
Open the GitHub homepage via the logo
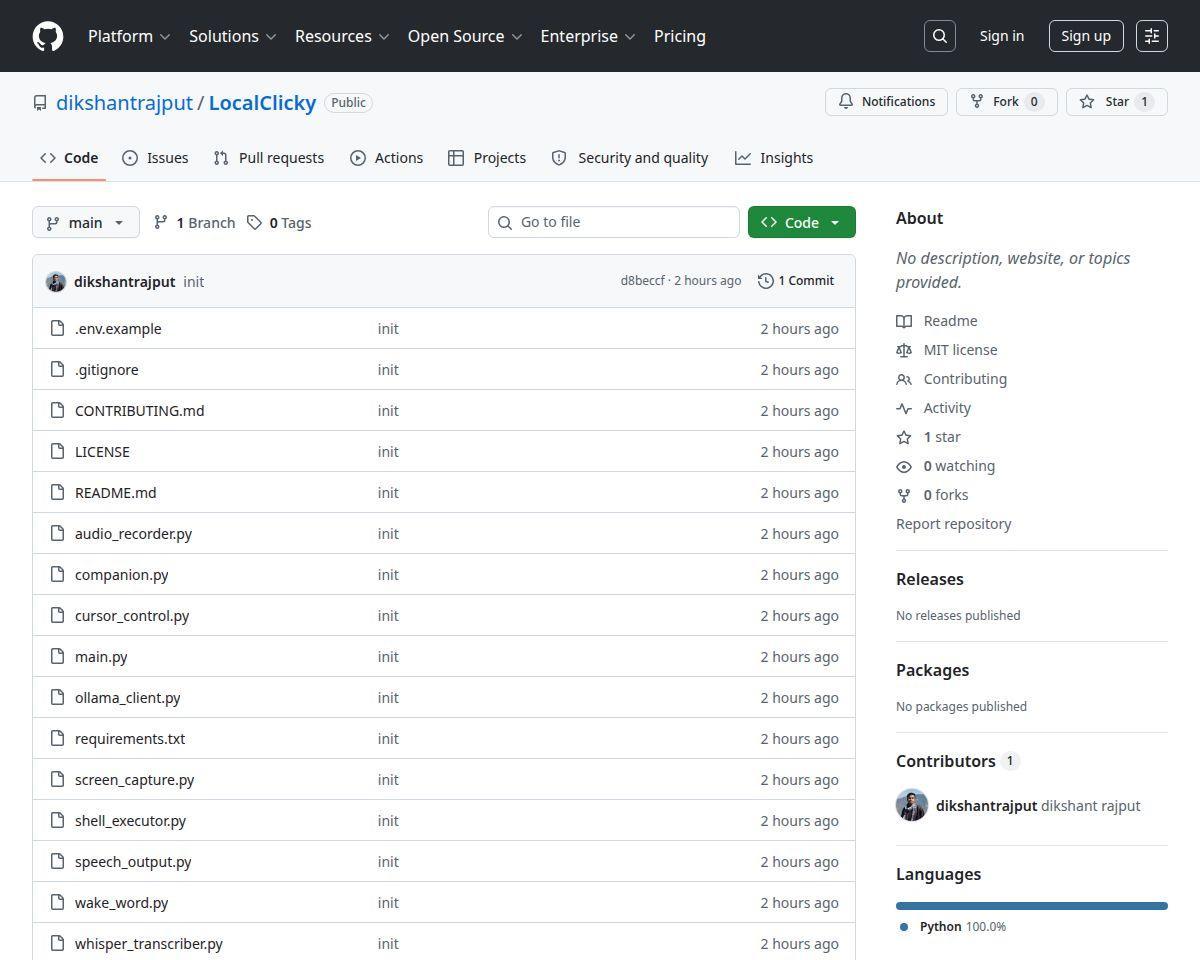[48, 36]
